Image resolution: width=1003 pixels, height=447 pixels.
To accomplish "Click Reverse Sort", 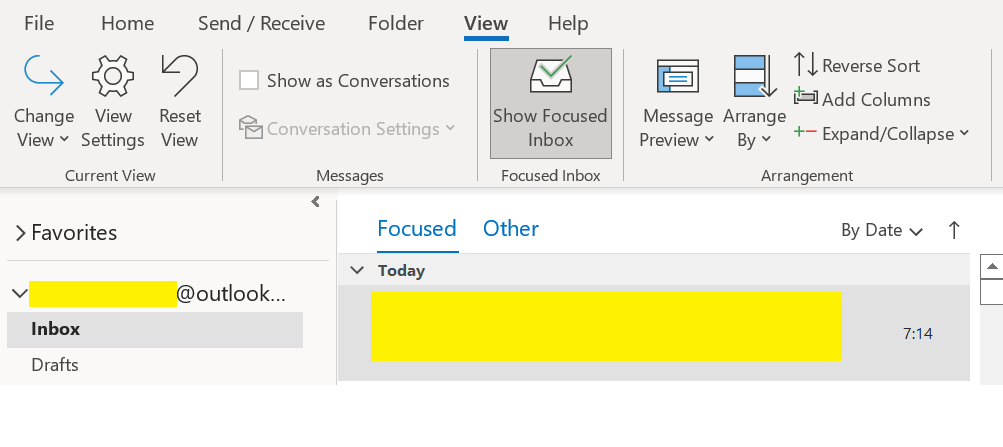I will point(857,66).
